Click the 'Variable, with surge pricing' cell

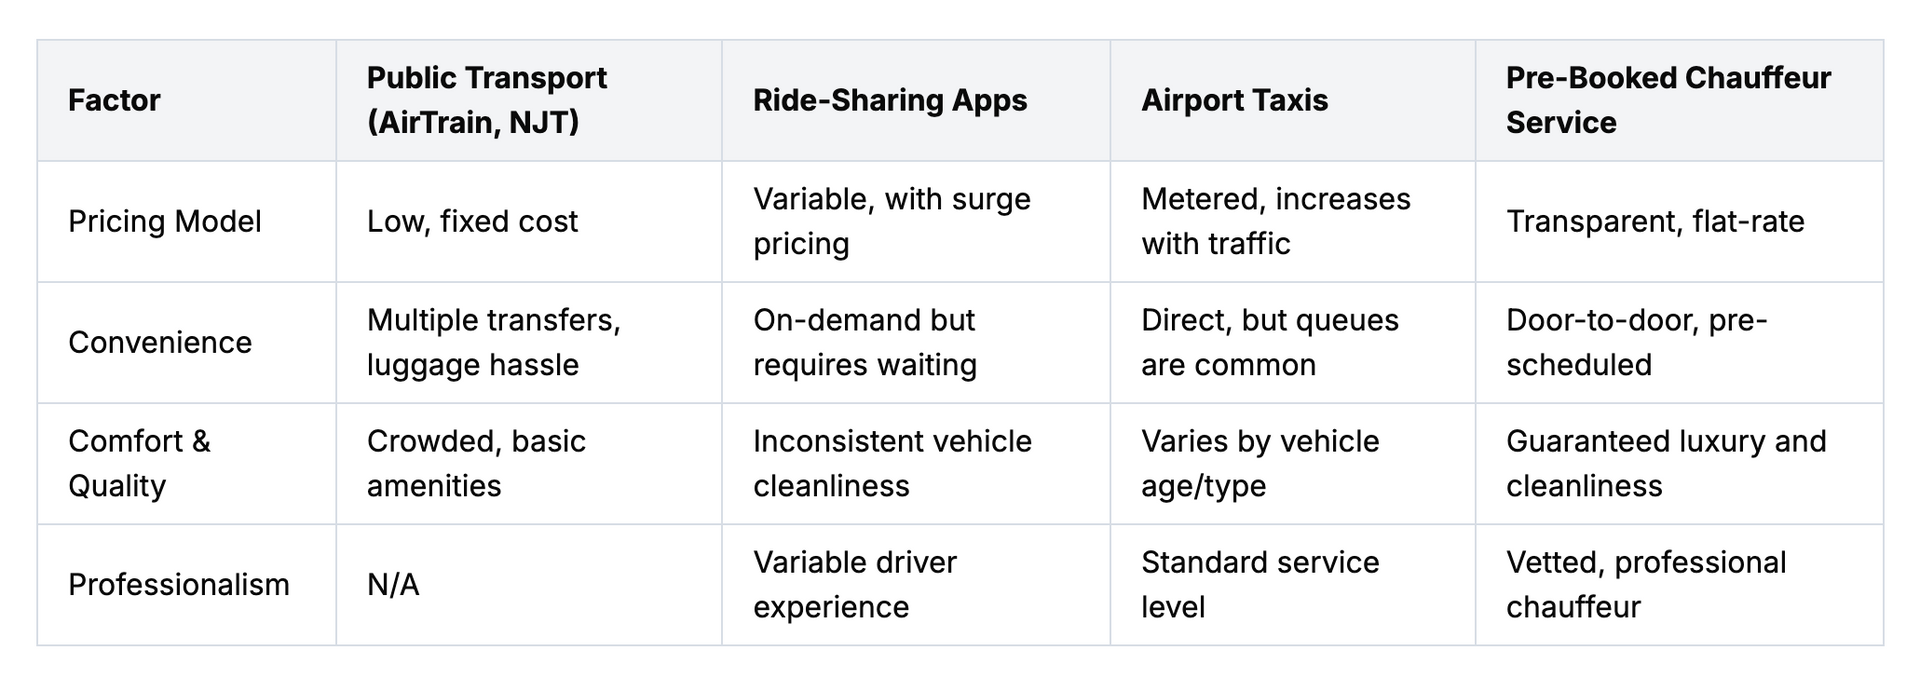coord(916,222)
